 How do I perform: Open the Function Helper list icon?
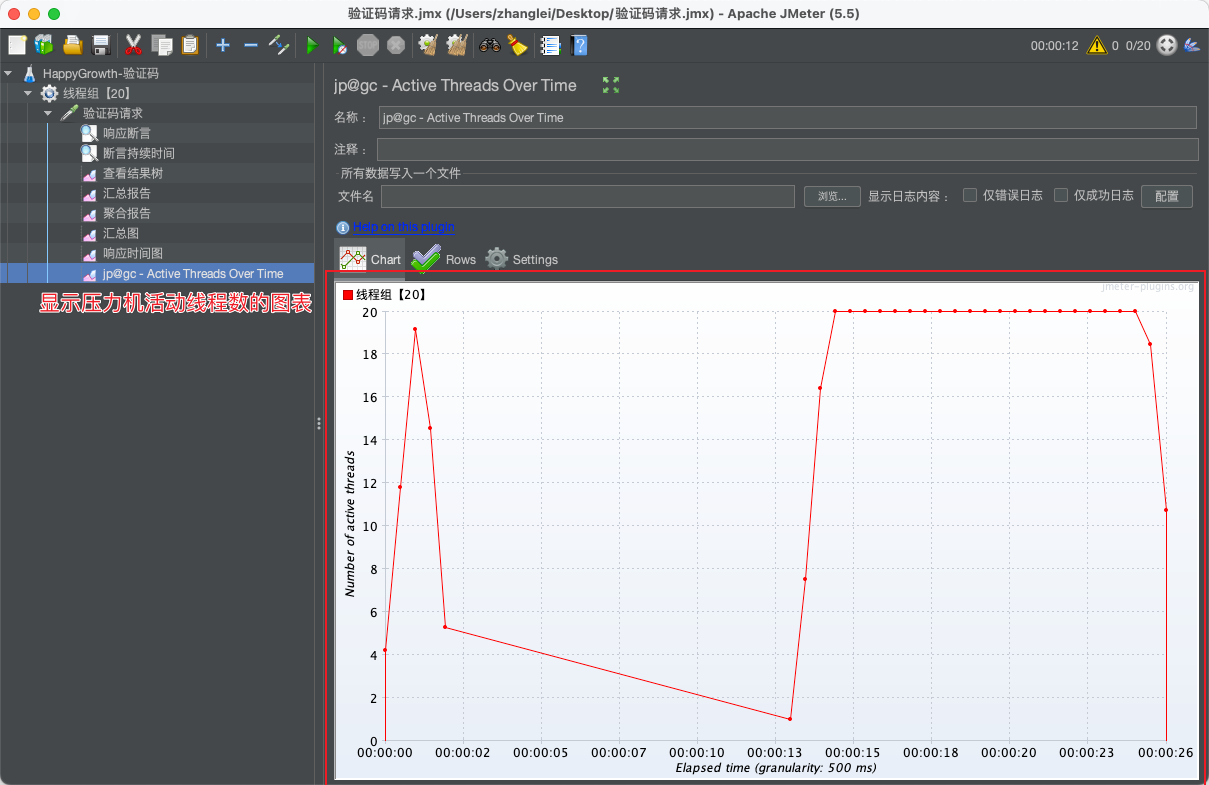(x=550, y=45)
